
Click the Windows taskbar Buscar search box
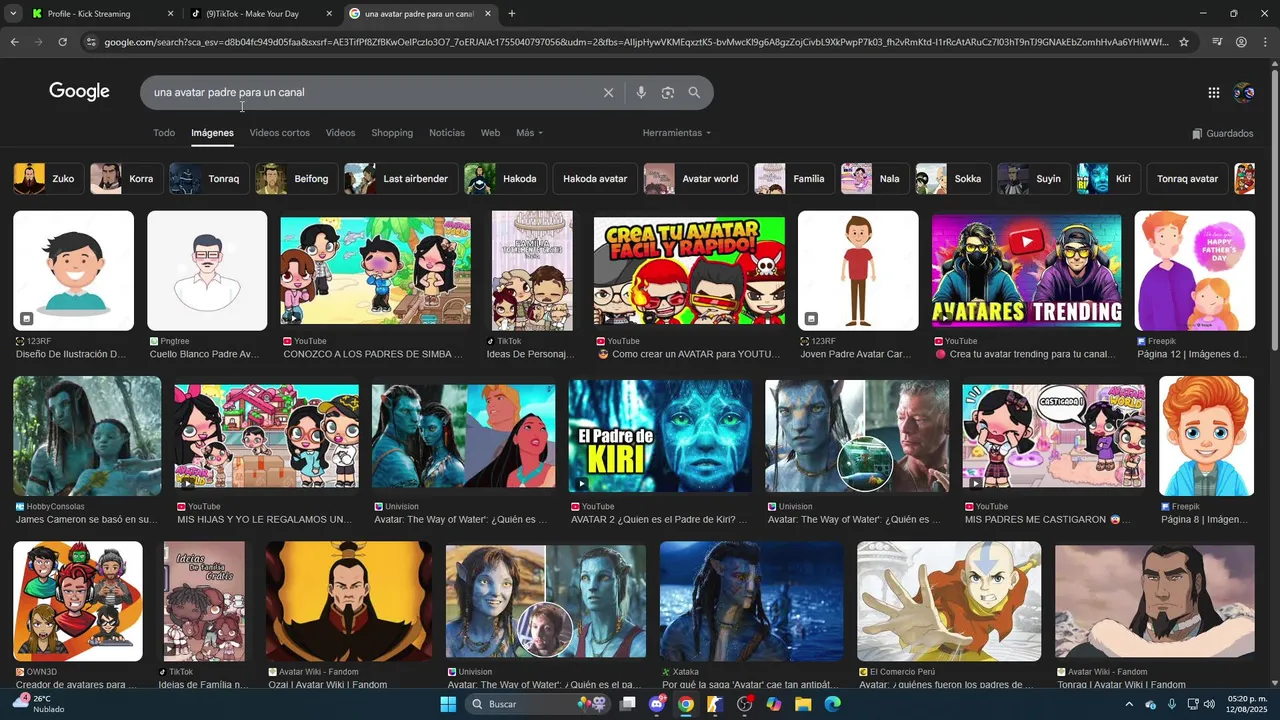[x=540, y=704]
